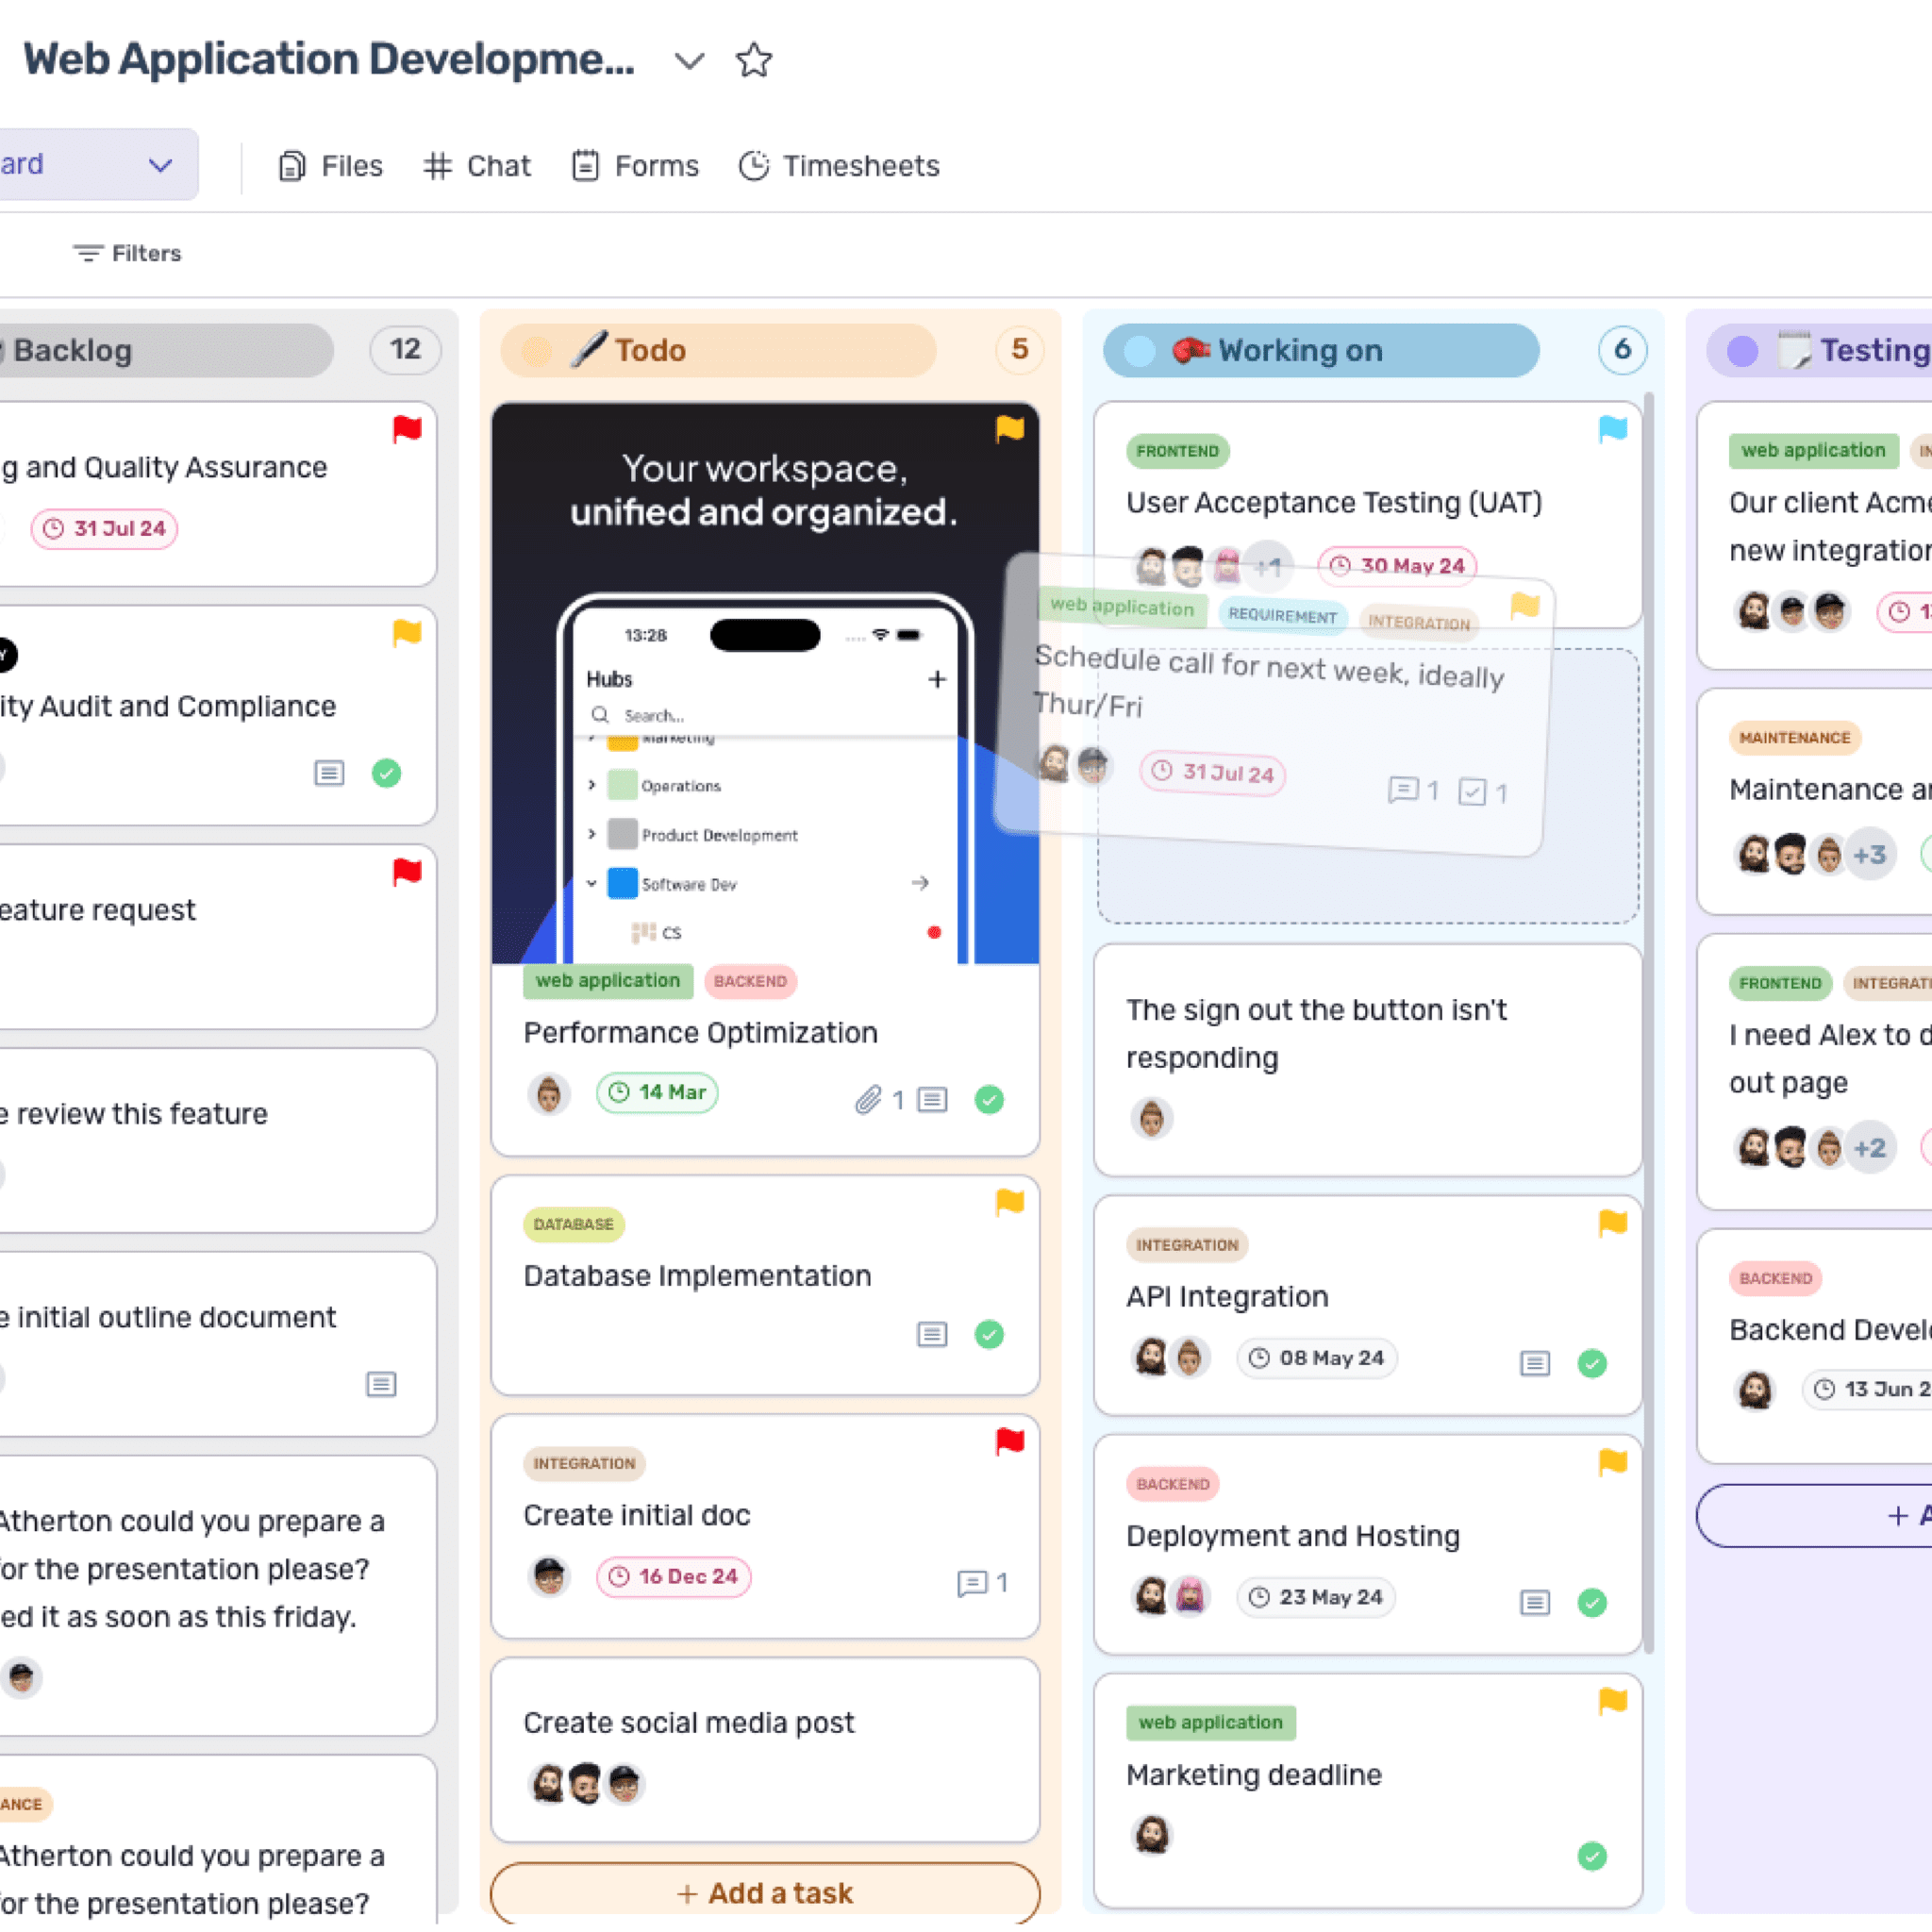Expand the +2 hidden assignees on Alex's card
Screen dimensions: 1932x1932
coord(1869,1147)
